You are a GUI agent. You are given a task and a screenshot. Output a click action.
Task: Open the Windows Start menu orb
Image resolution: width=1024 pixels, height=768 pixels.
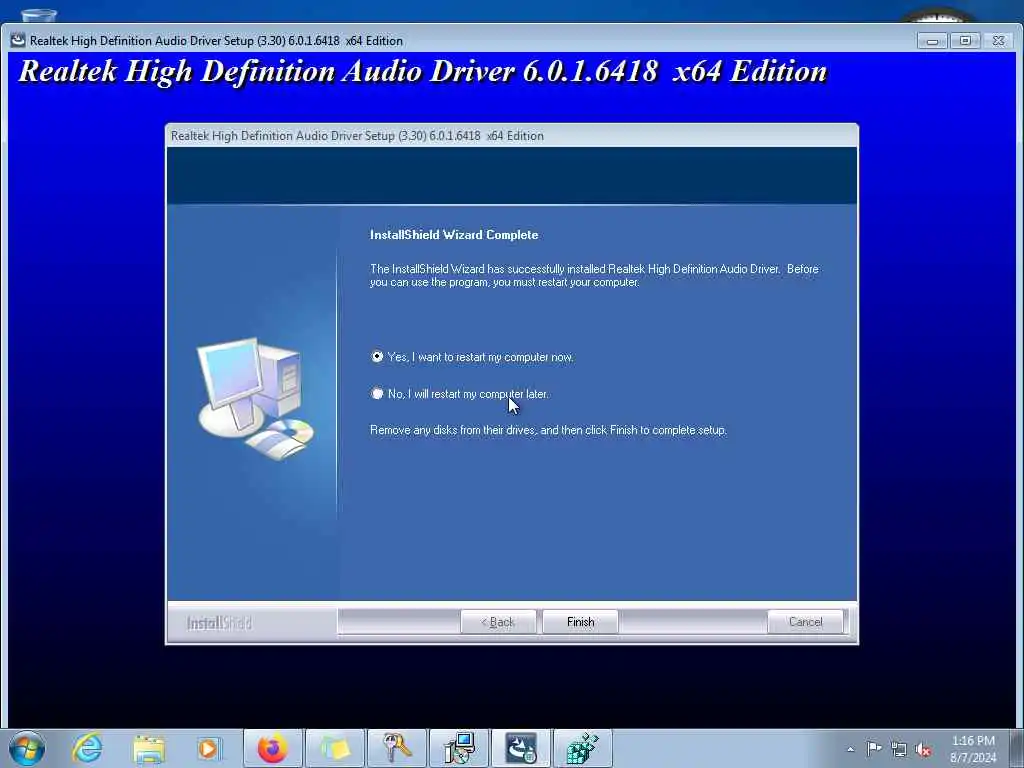[x=27, y=748]
